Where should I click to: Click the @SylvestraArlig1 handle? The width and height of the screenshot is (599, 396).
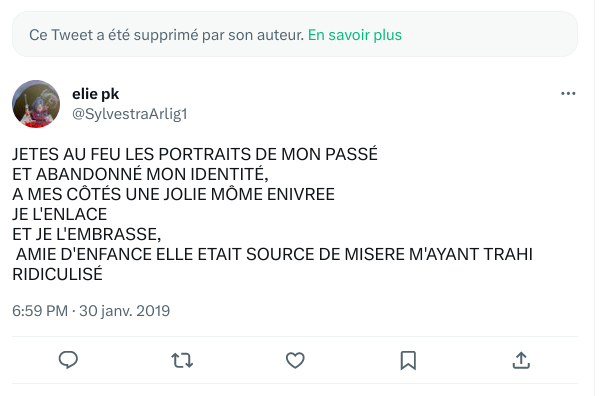pos(130,114)
